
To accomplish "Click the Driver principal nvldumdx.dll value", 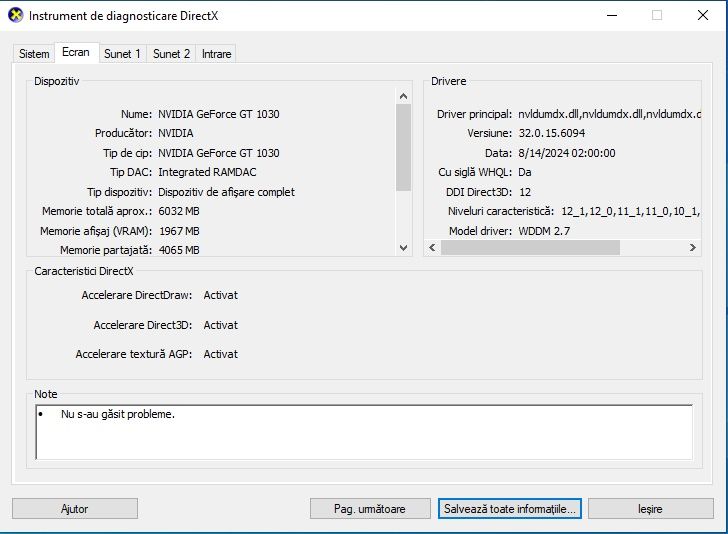I will pyautogui.click(x=609, y=114).
